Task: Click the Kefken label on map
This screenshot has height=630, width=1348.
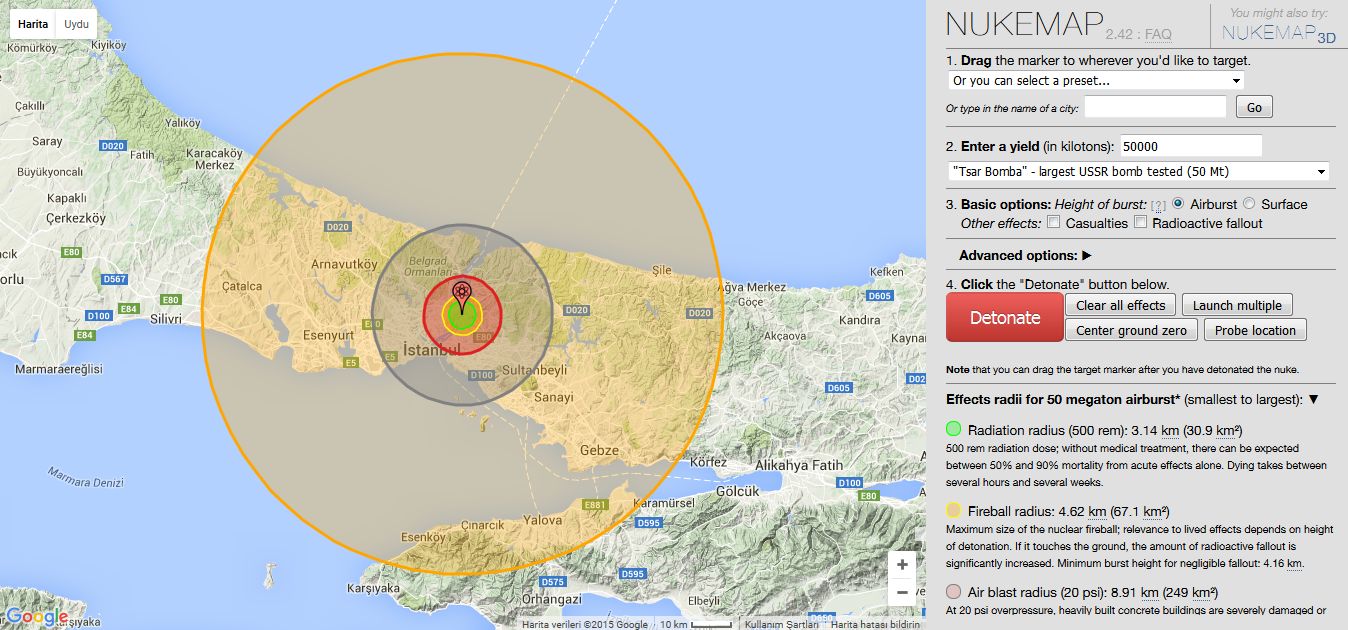Action: 887,271
